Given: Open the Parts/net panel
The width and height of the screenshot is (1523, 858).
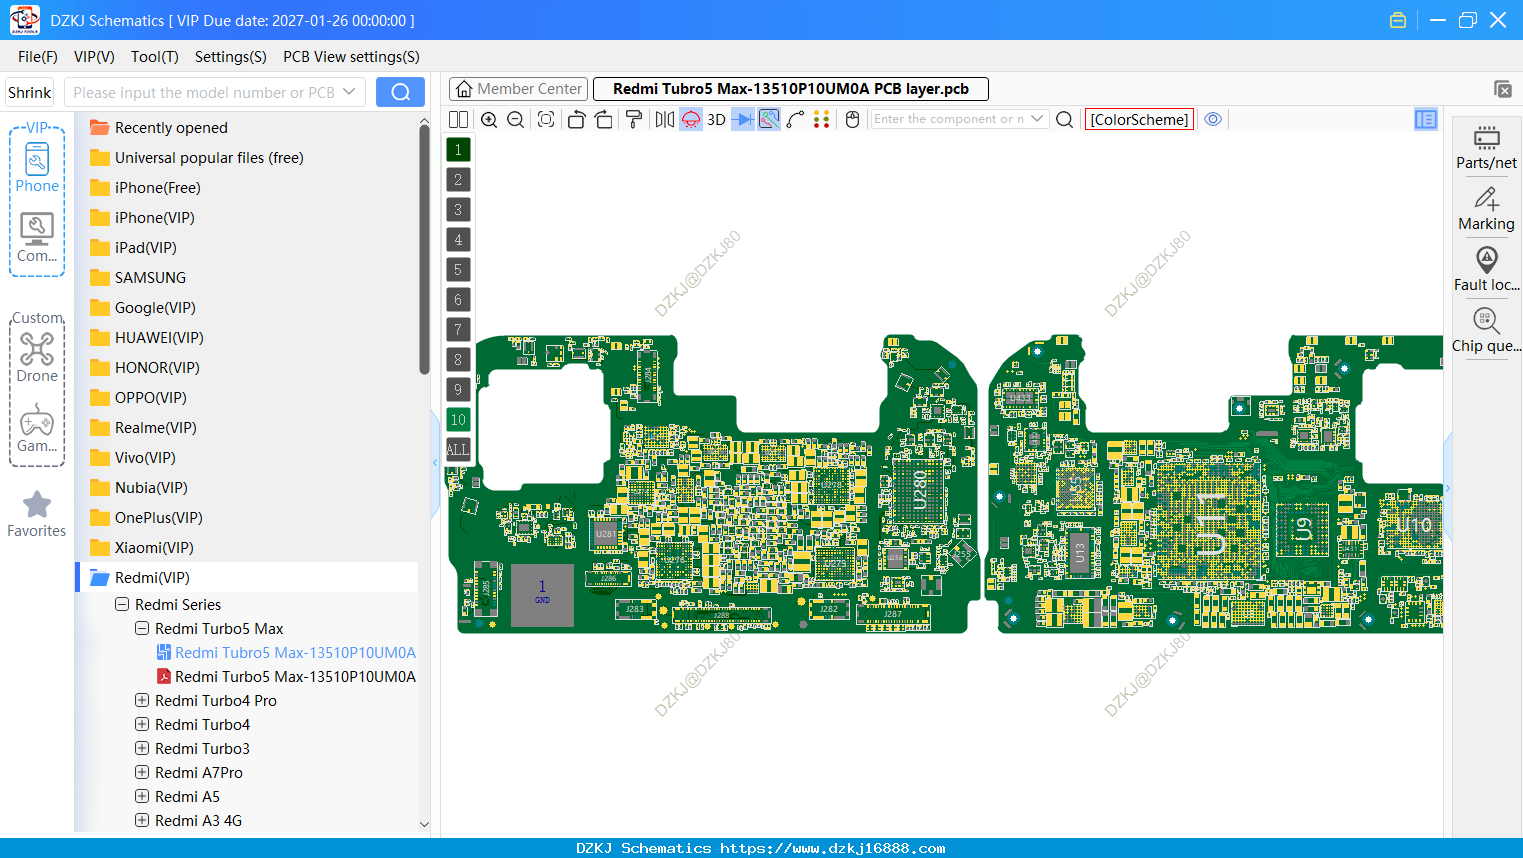Looking at the screenshot, I should [x=1486, y=148].
